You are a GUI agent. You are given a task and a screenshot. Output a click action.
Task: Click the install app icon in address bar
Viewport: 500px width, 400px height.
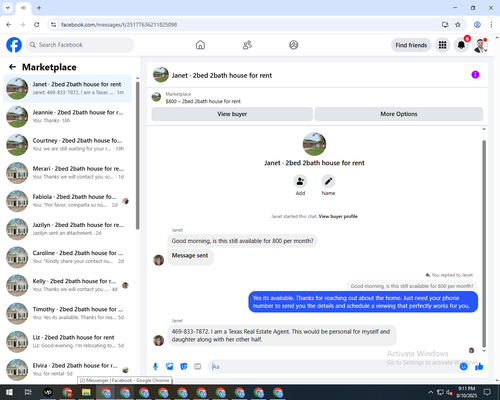445,24
